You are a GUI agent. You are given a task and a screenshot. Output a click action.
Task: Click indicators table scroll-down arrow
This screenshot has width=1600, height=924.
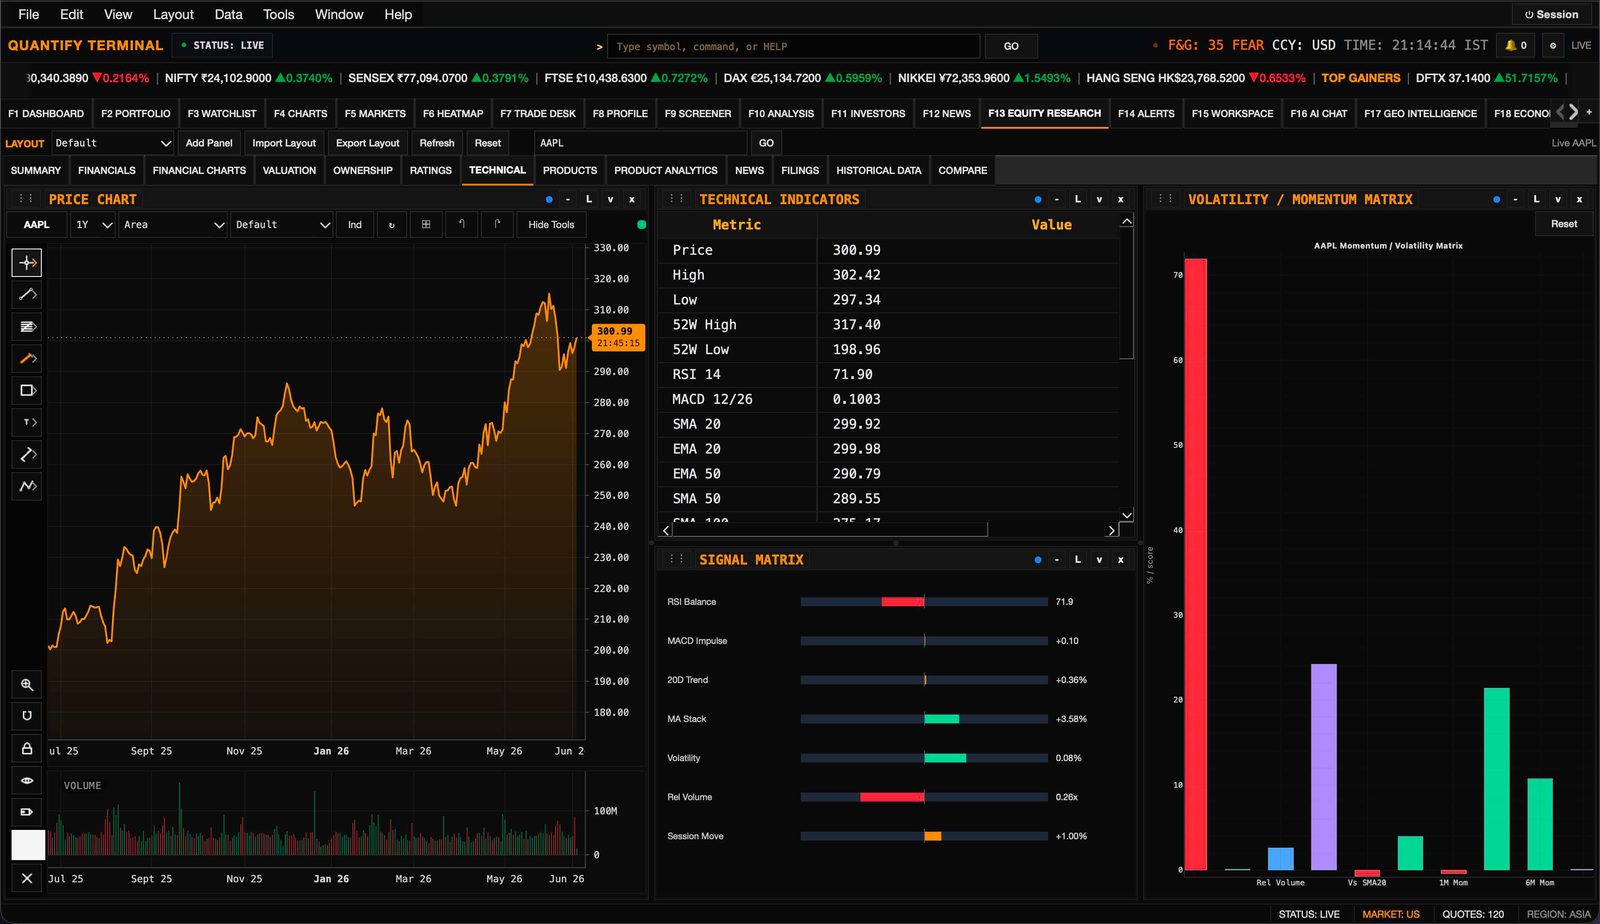tap(1127, 515)
